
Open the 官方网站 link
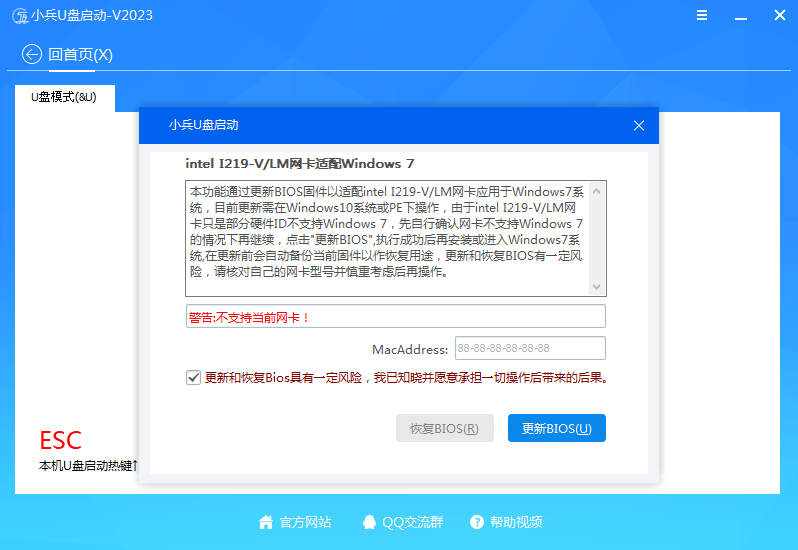point(305,522)
